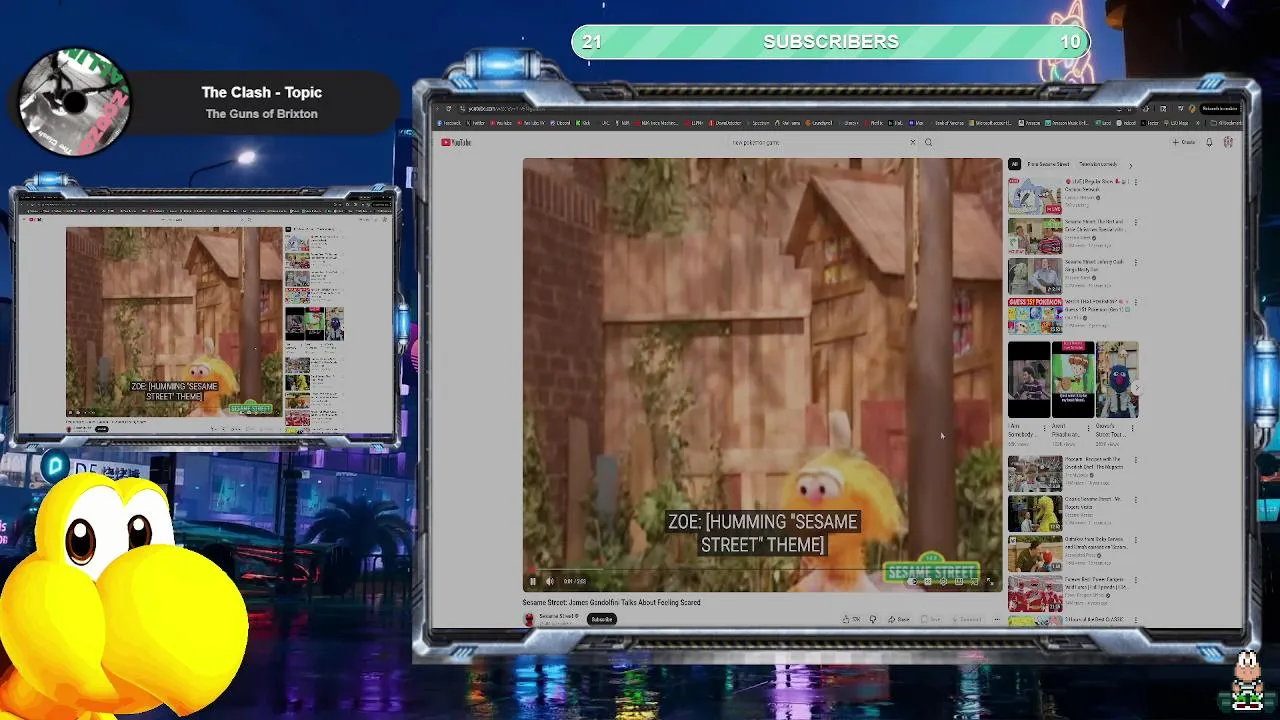This screenshot has height=720, width=1280.
Task: Click the small preview window video
Action: 174,321
